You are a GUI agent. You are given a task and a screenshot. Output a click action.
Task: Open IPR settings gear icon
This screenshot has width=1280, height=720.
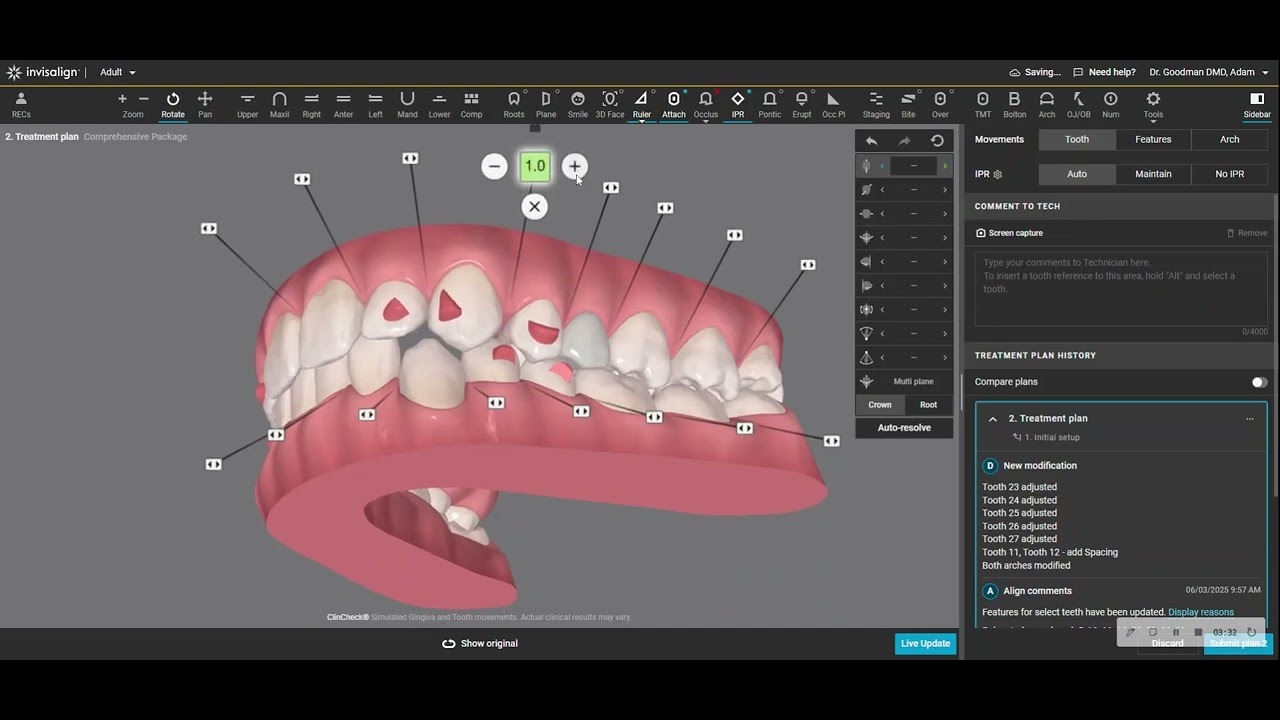tap(997, 174)
